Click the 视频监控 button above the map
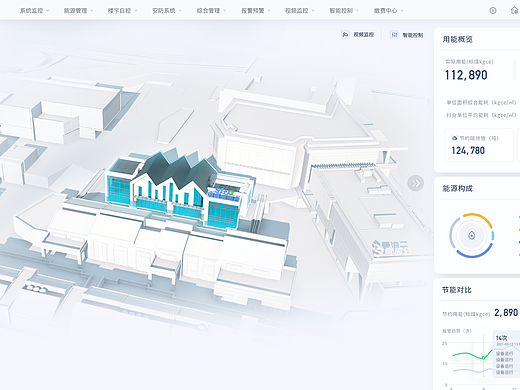 coord(358,34)
